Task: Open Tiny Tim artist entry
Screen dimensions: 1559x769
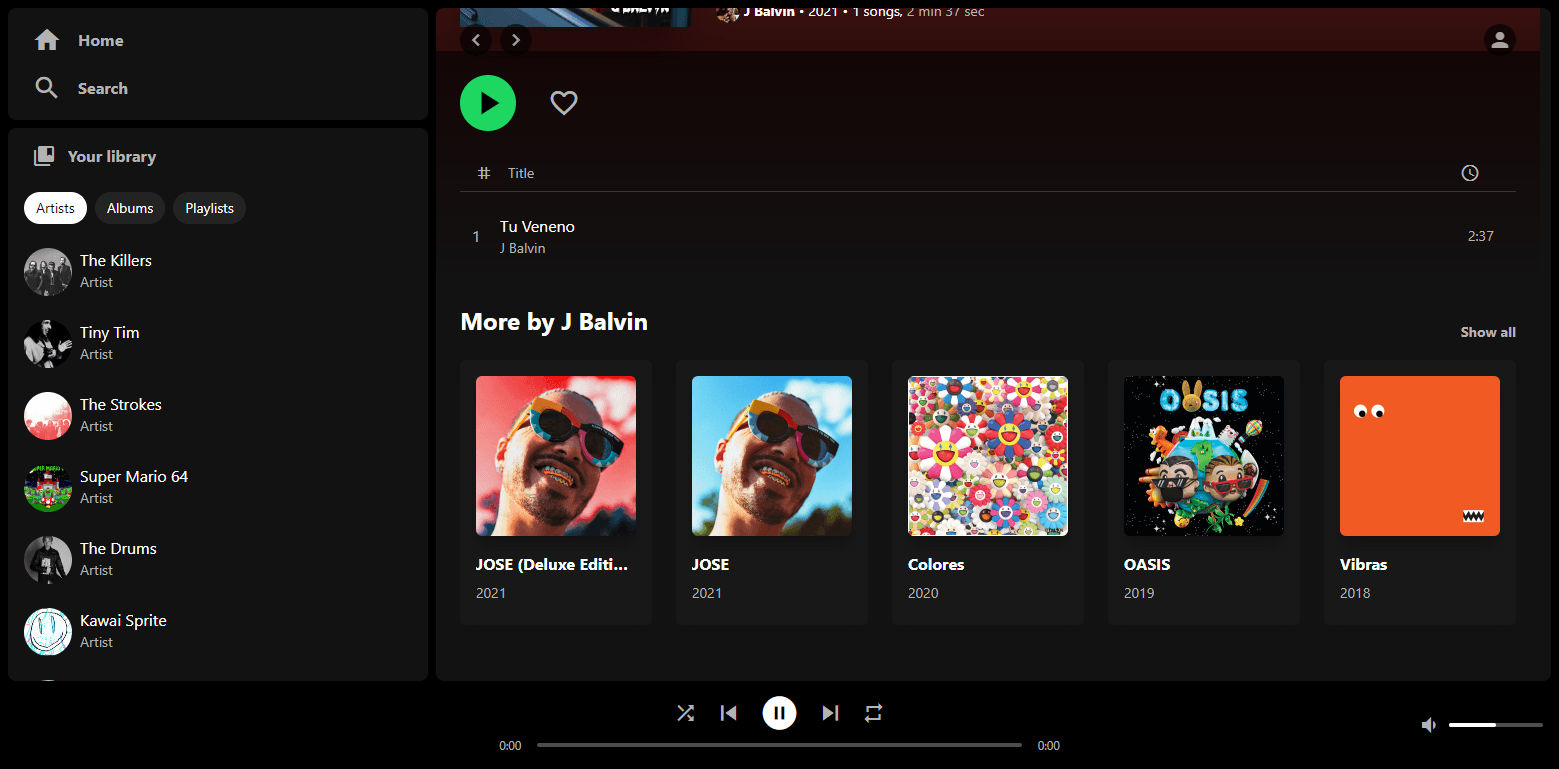Action: [x=218, y=344]
